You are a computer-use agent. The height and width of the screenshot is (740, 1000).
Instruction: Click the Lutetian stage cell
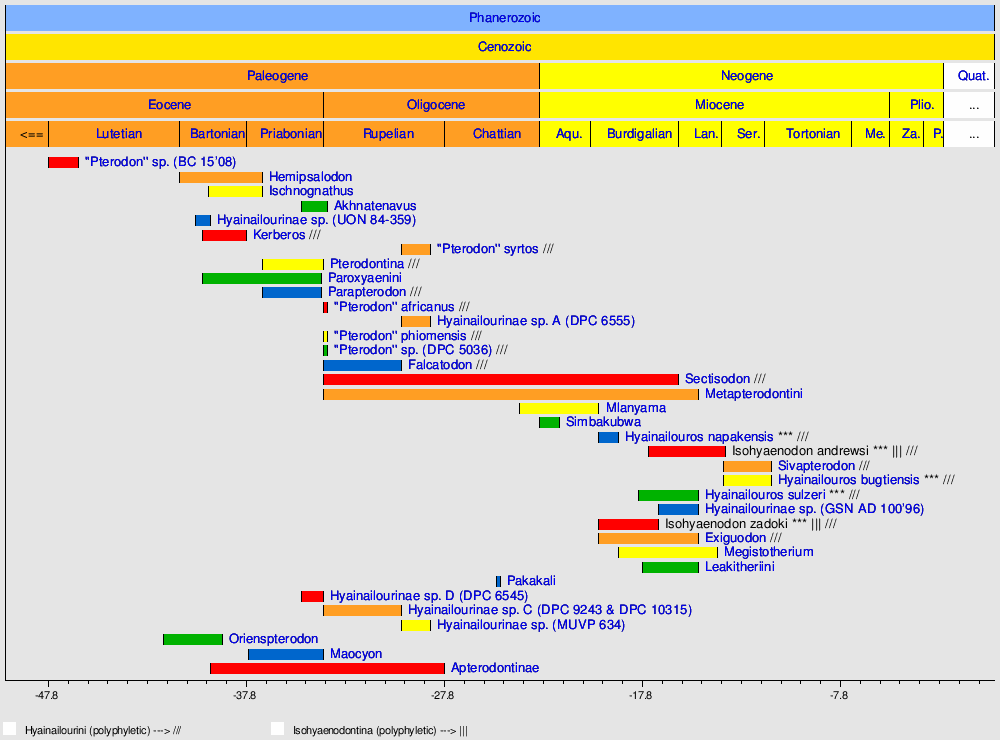(x=119, y=134)
